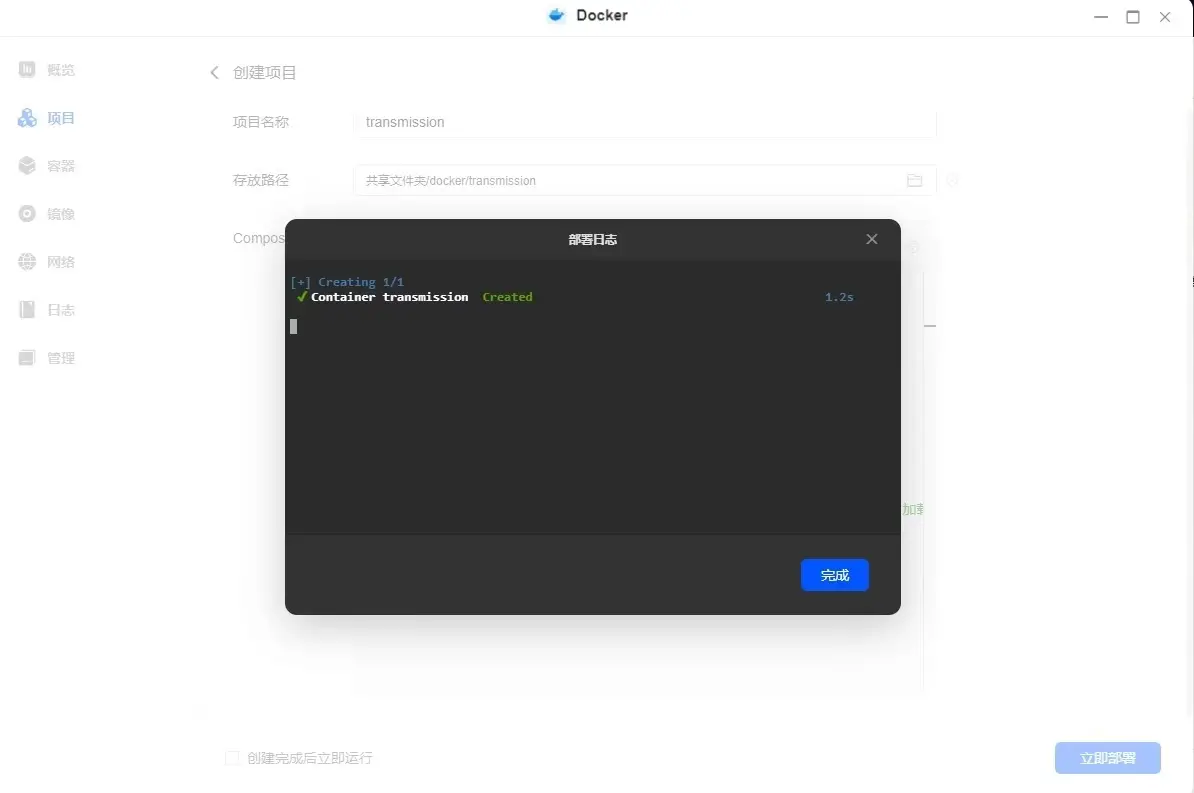Click inside the deployment log terminal area
Viewport: 1194px width, 793px height.
592,420
